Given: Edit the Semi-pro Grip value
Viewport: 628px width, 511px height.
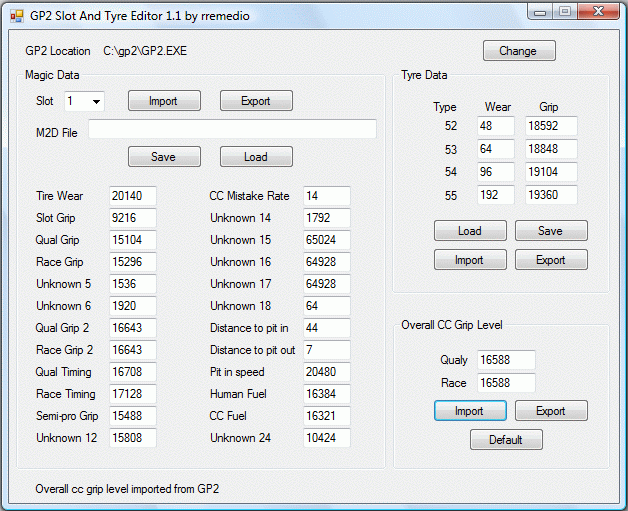Looking at the screenshot, I should 133,416.
